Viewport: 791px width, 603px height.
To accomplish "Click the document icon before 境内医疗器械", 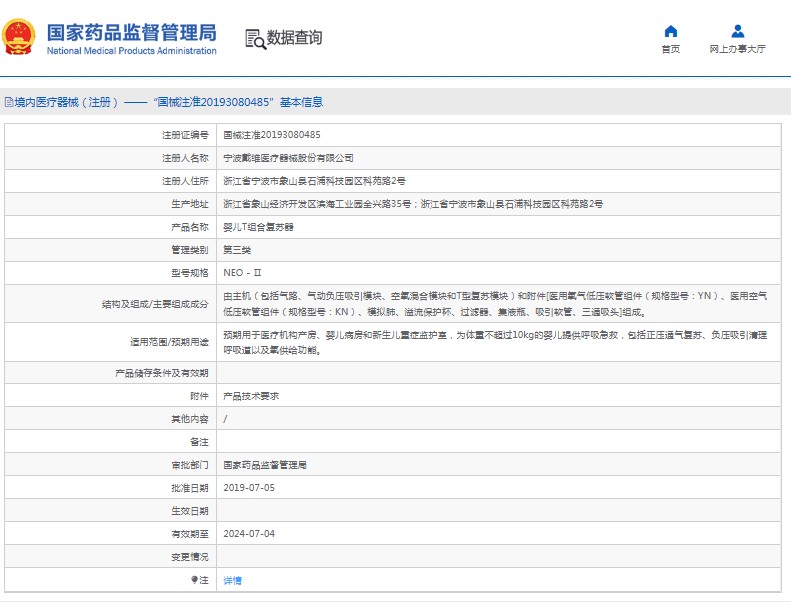I will pos(8,102).
